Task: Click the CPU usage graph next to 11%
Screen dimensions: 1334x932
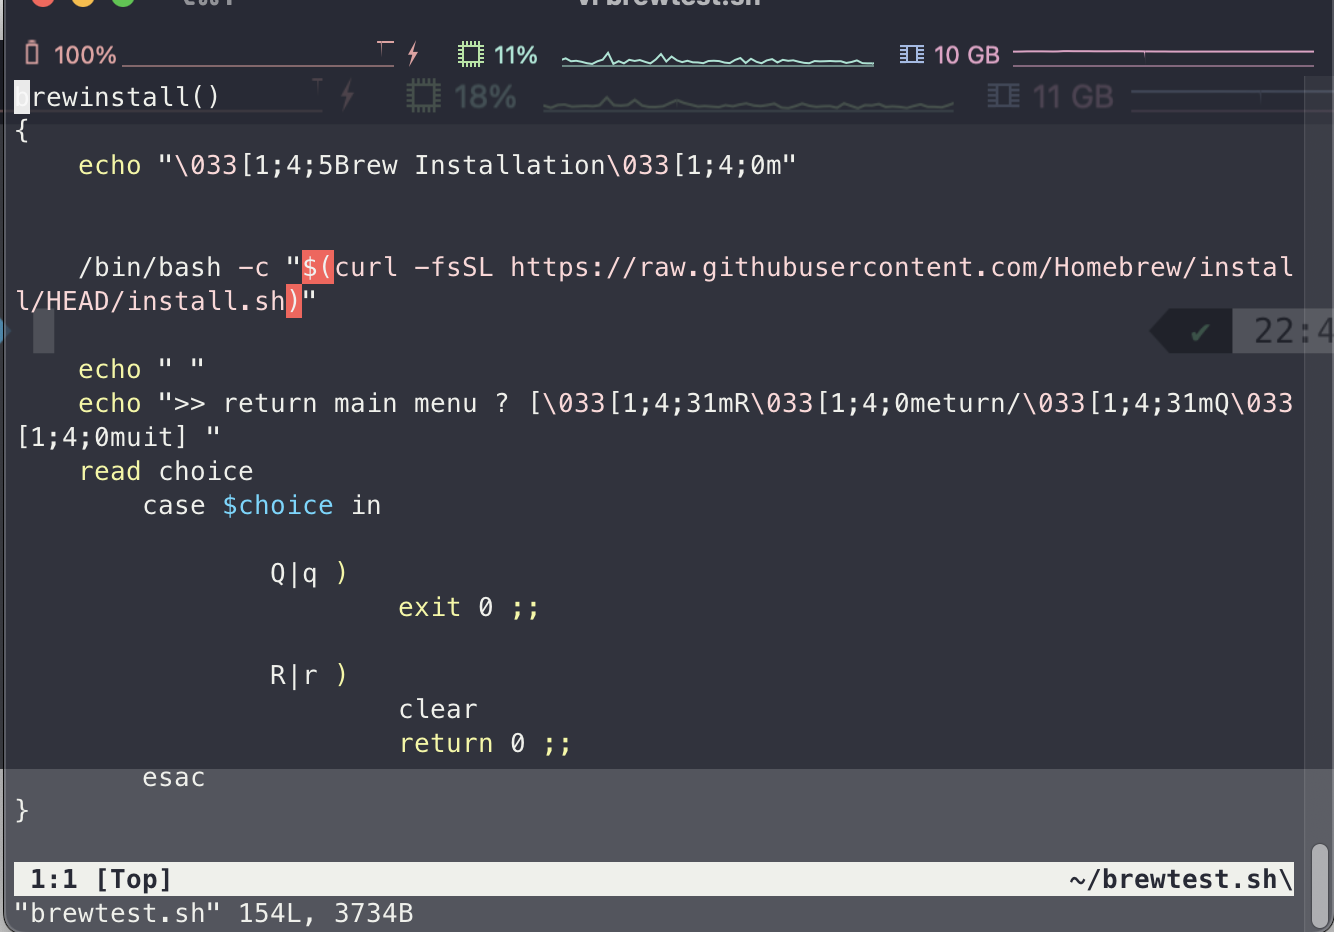Action: (x=718, y=57)
